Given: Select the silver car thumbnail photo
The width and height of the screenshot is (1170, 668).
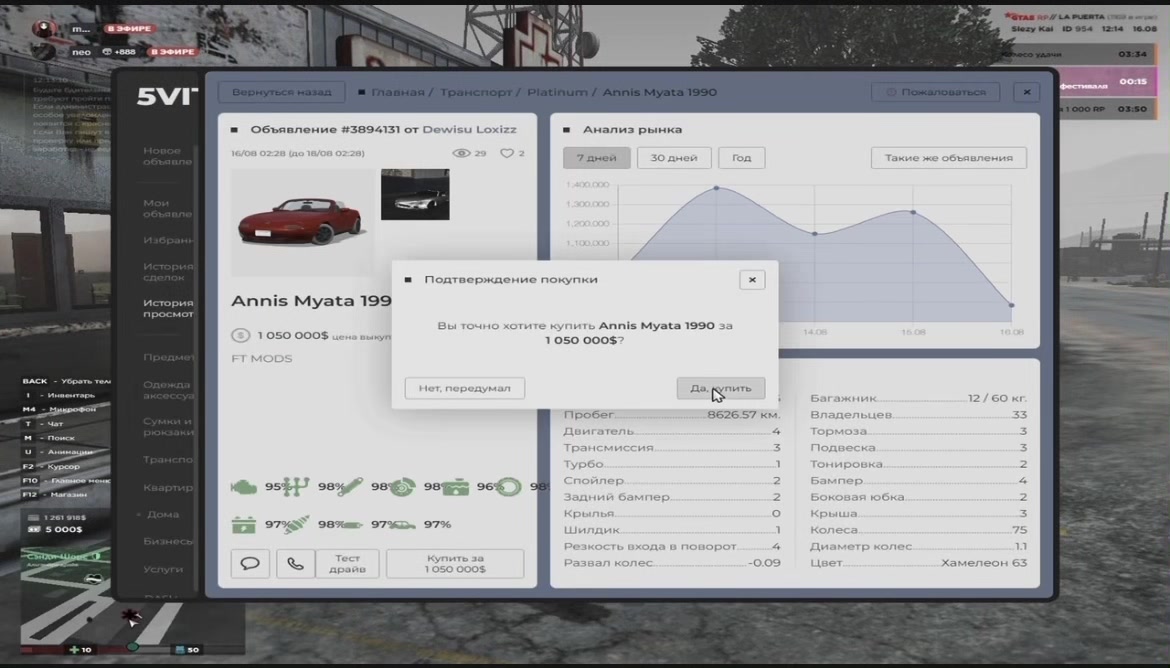Looking at the screenshot, I should coord(415,194).
